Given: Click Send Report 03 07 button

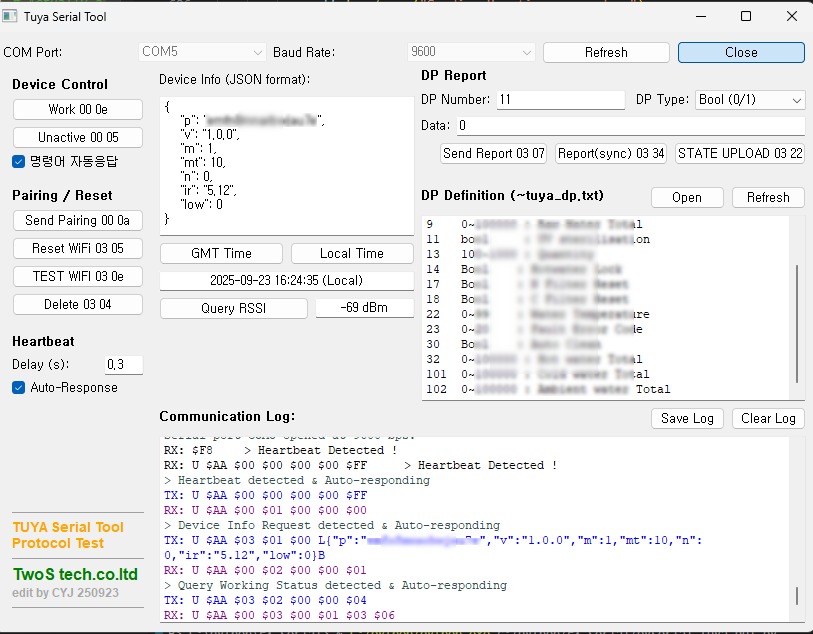Looking at the screenshot, I should point(494,153).
